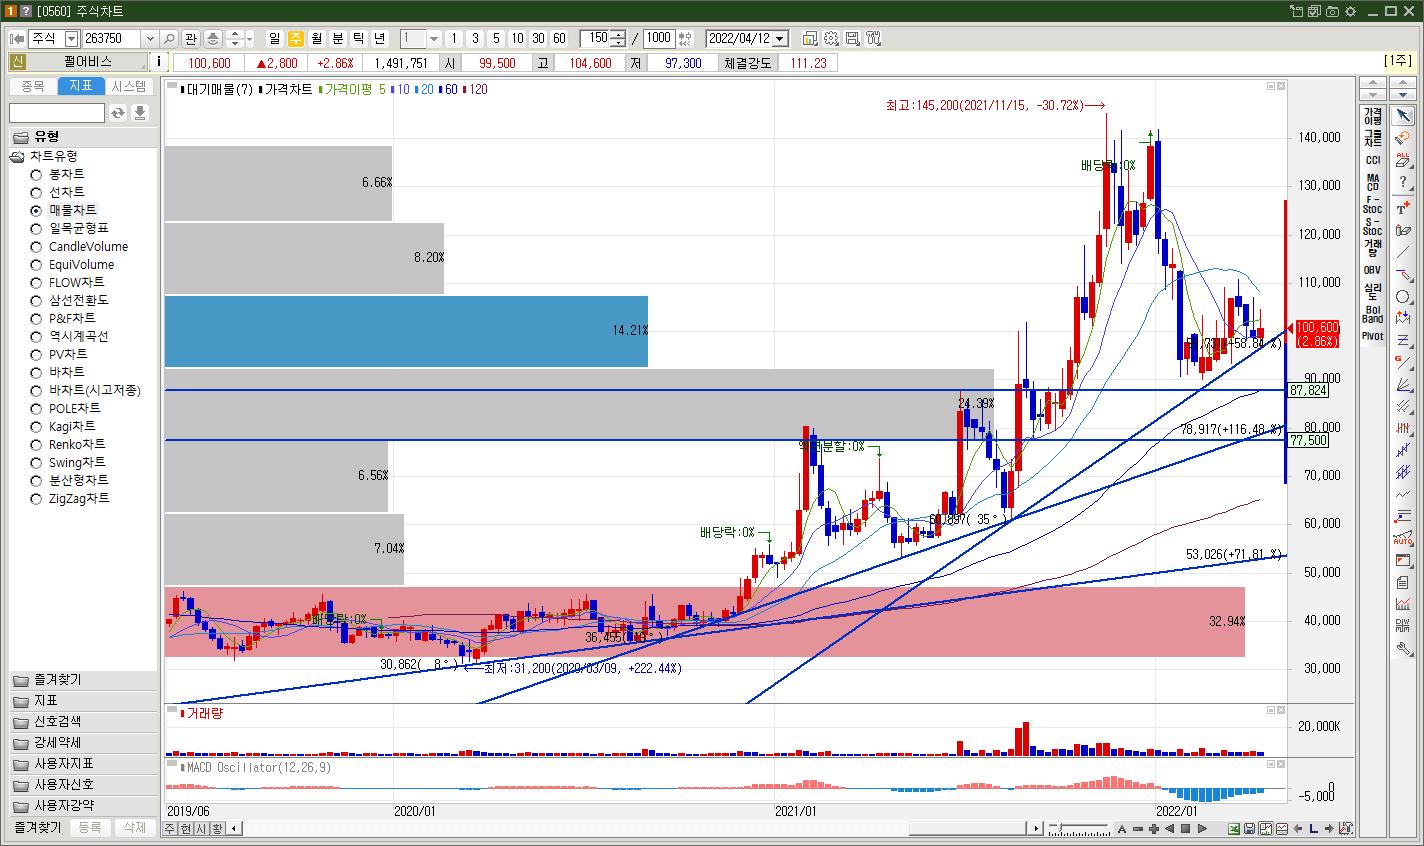The image size is (1424, 846).
Task: Select the circle drawing tool
Action: [1403, 297]
